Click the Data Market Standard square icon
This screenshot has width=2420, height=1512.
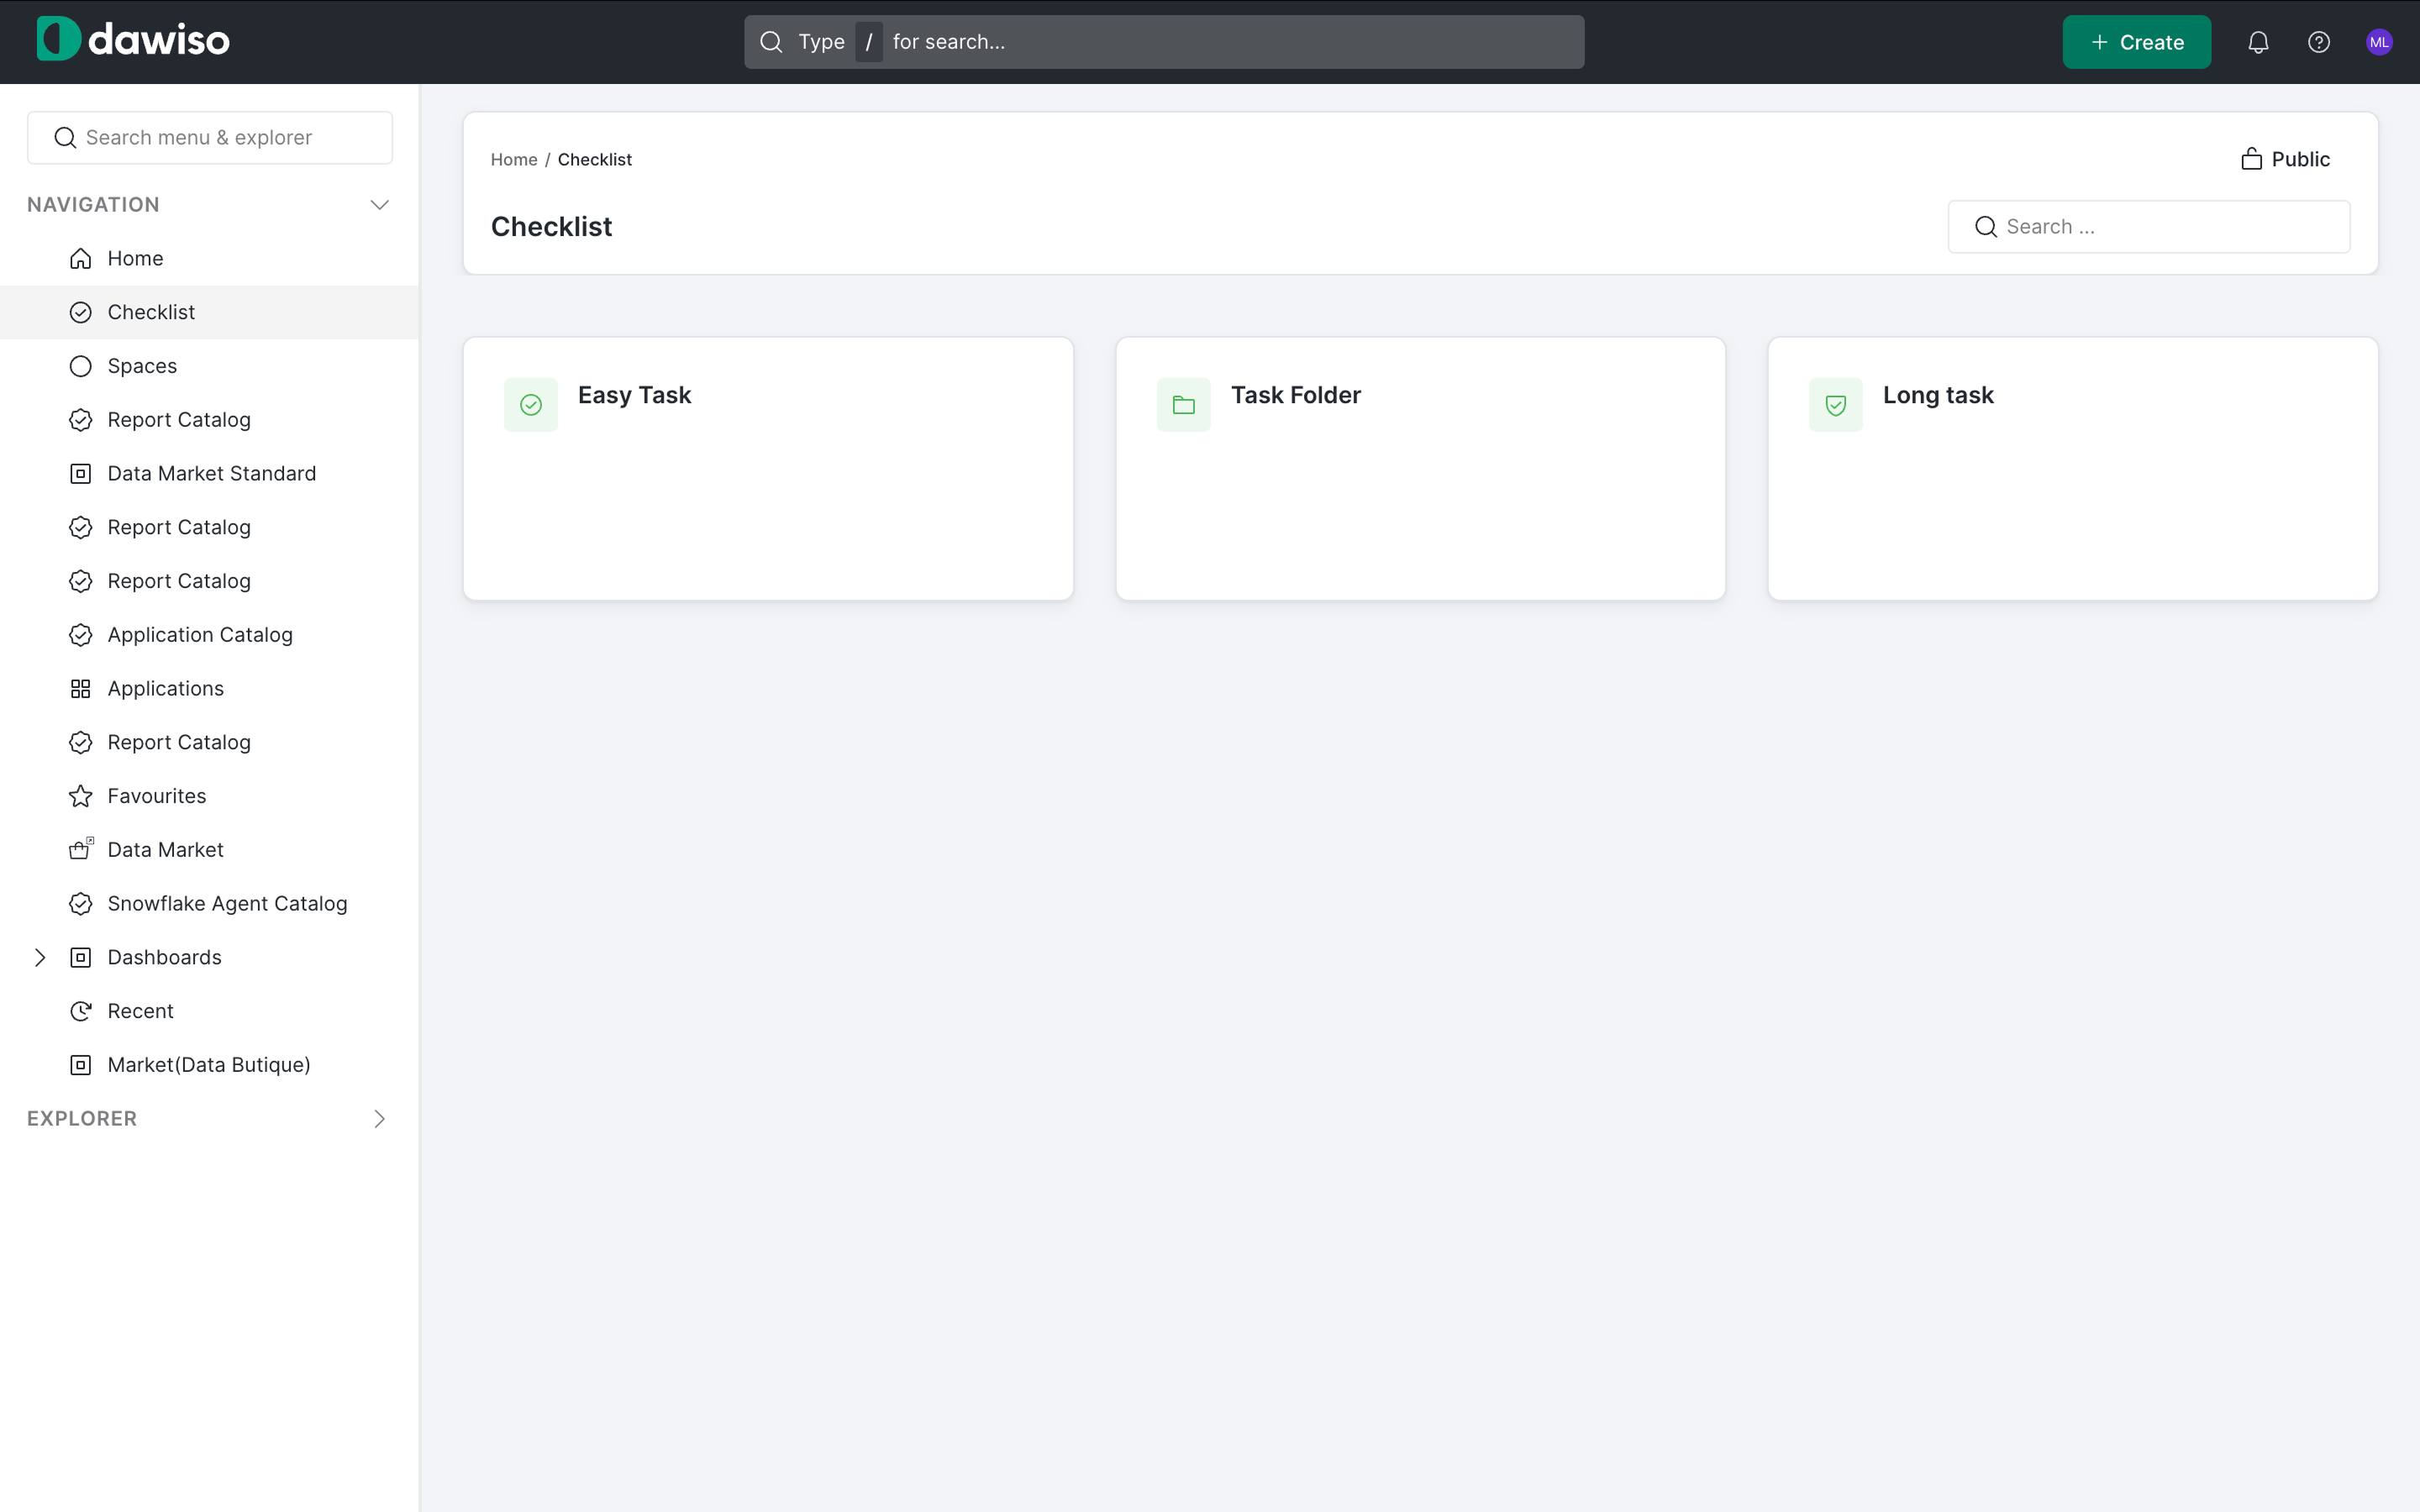[81, 474]
